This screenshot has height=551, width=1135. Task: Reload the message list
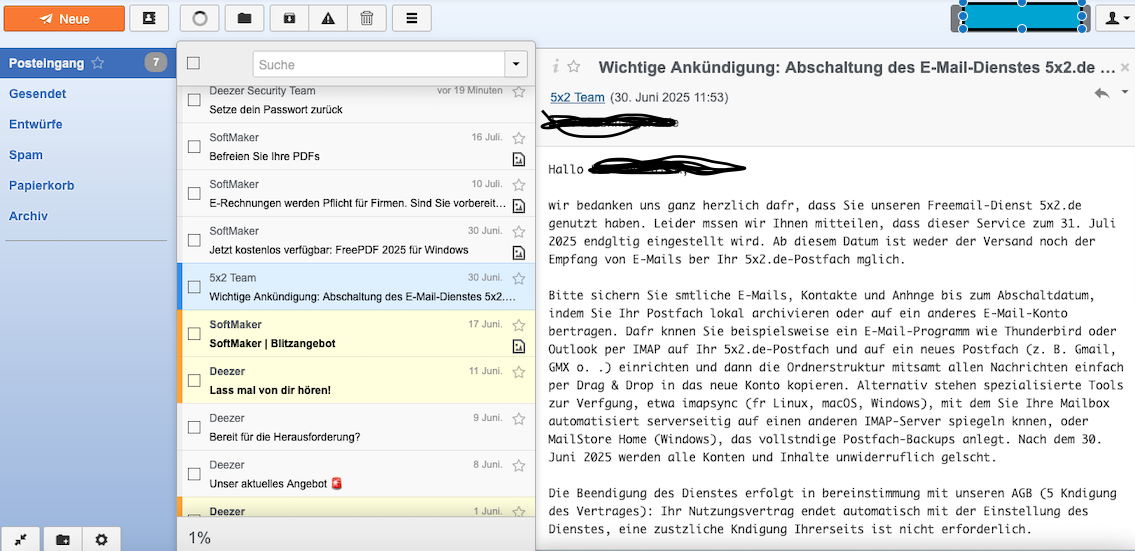pyautogui.click(x=199, y=18)
